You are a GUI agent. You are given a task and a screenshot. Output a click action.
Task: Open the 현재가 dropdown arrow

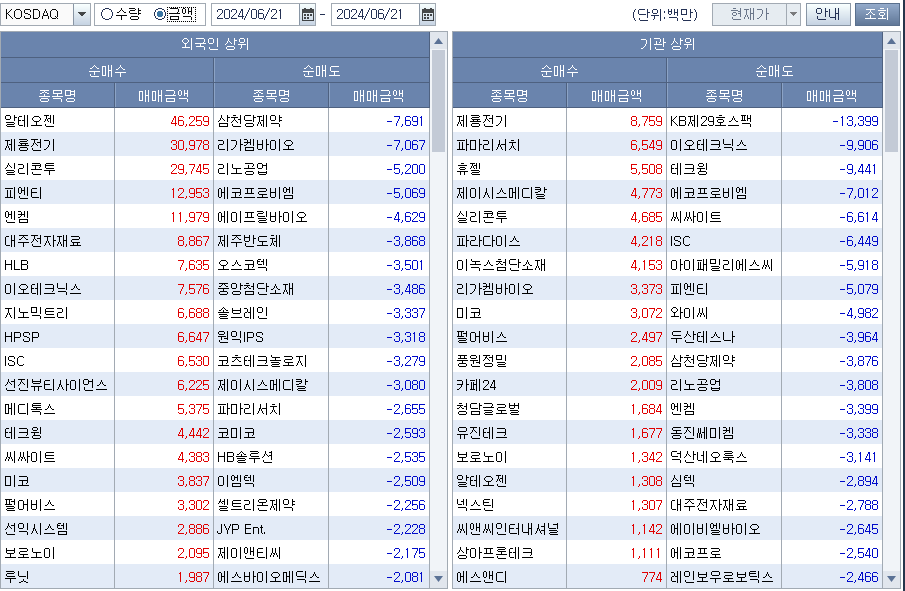pos(793,14)
